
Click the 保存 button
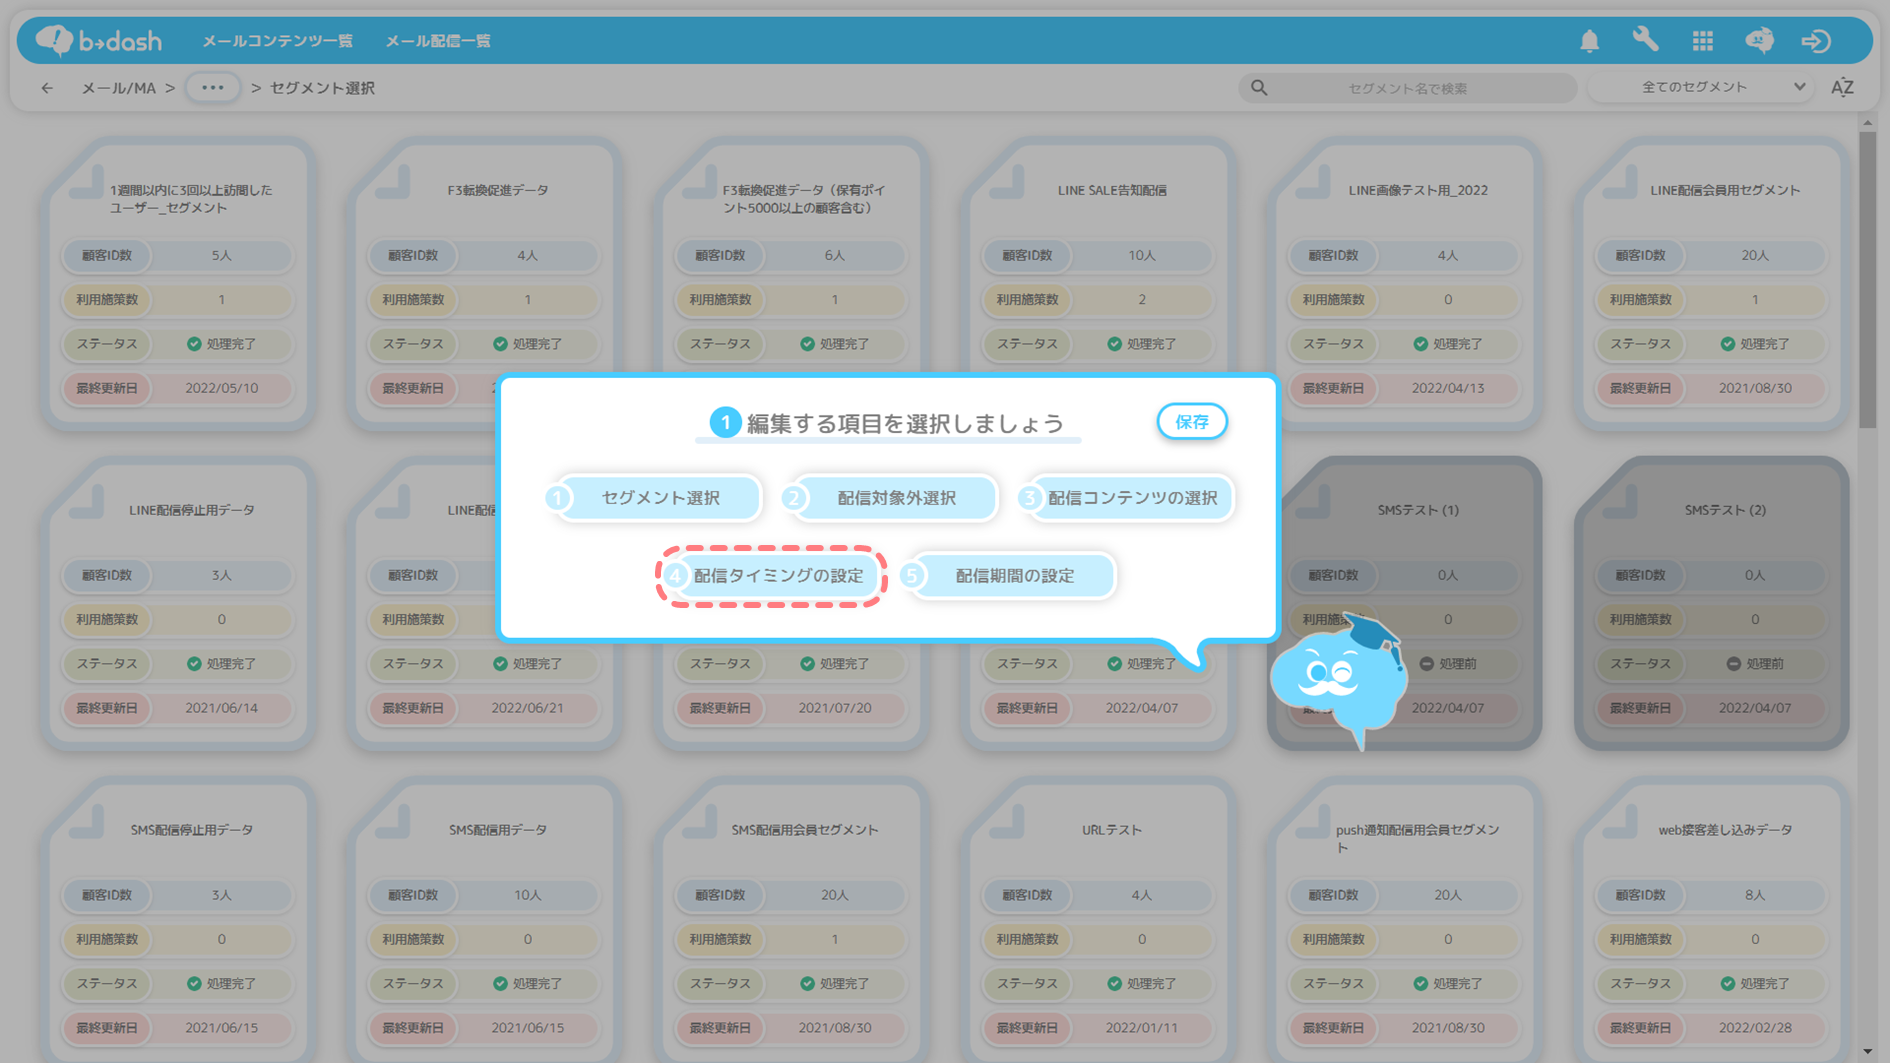coord(1191,422)
